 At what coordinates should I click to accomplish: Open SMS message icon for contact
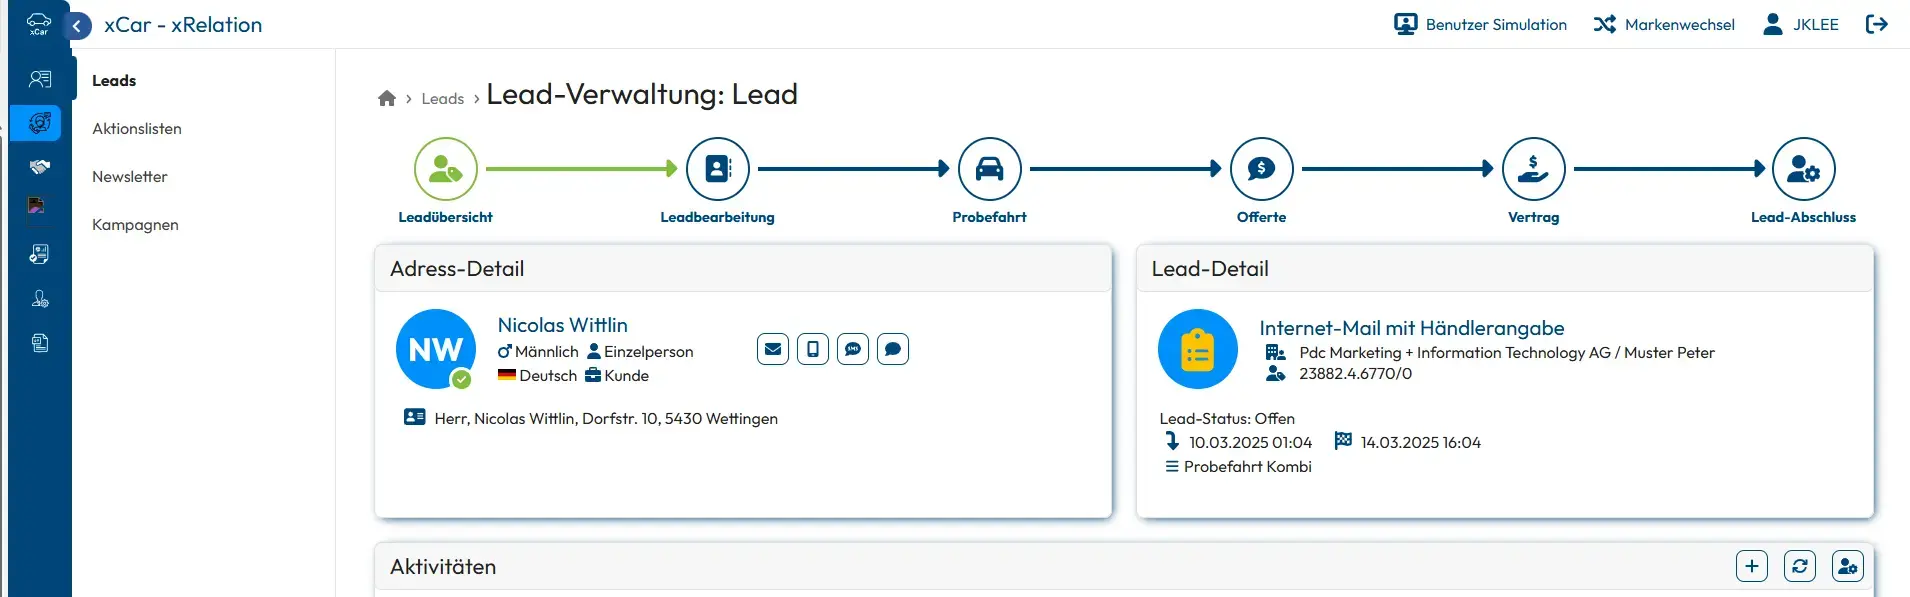853,349
